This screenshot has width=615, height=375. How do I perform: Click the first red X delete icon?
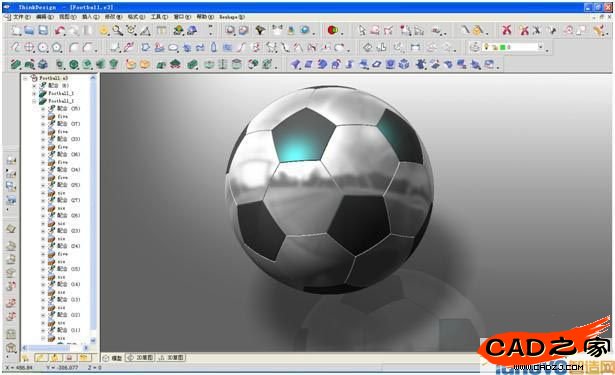[x=507, y=30]
